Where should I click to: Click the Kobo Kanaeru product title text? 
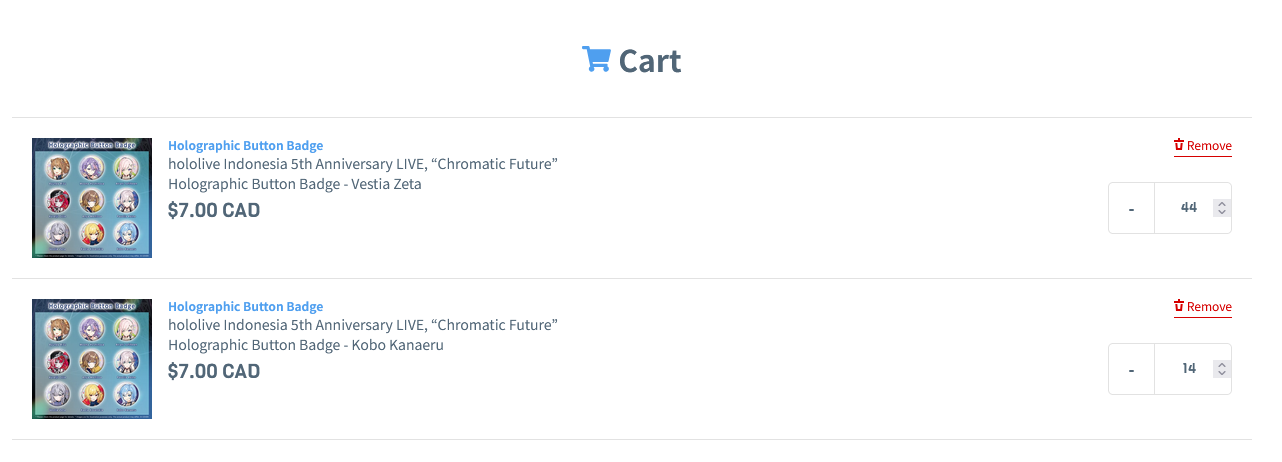(x=362, y=335)
